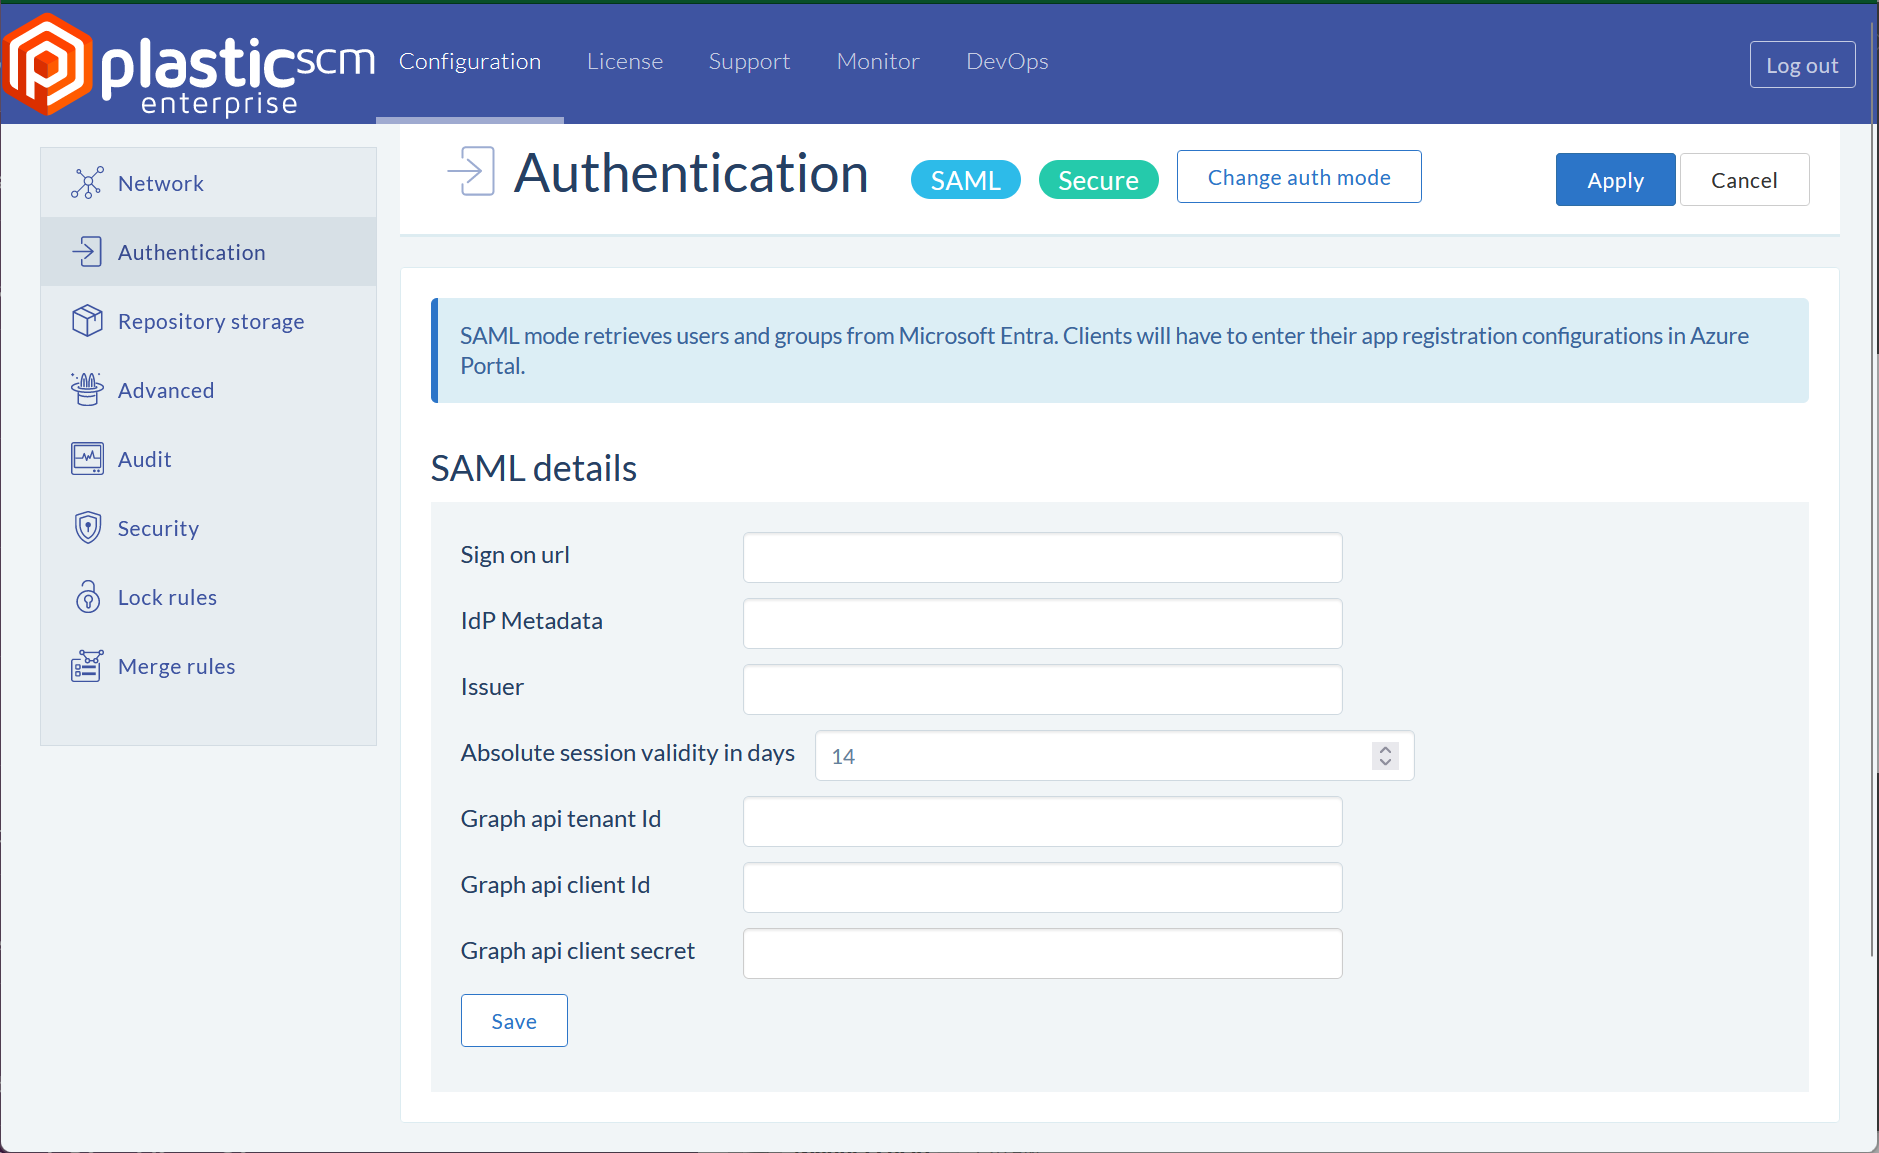Click the Log out button

[1802, 65]
